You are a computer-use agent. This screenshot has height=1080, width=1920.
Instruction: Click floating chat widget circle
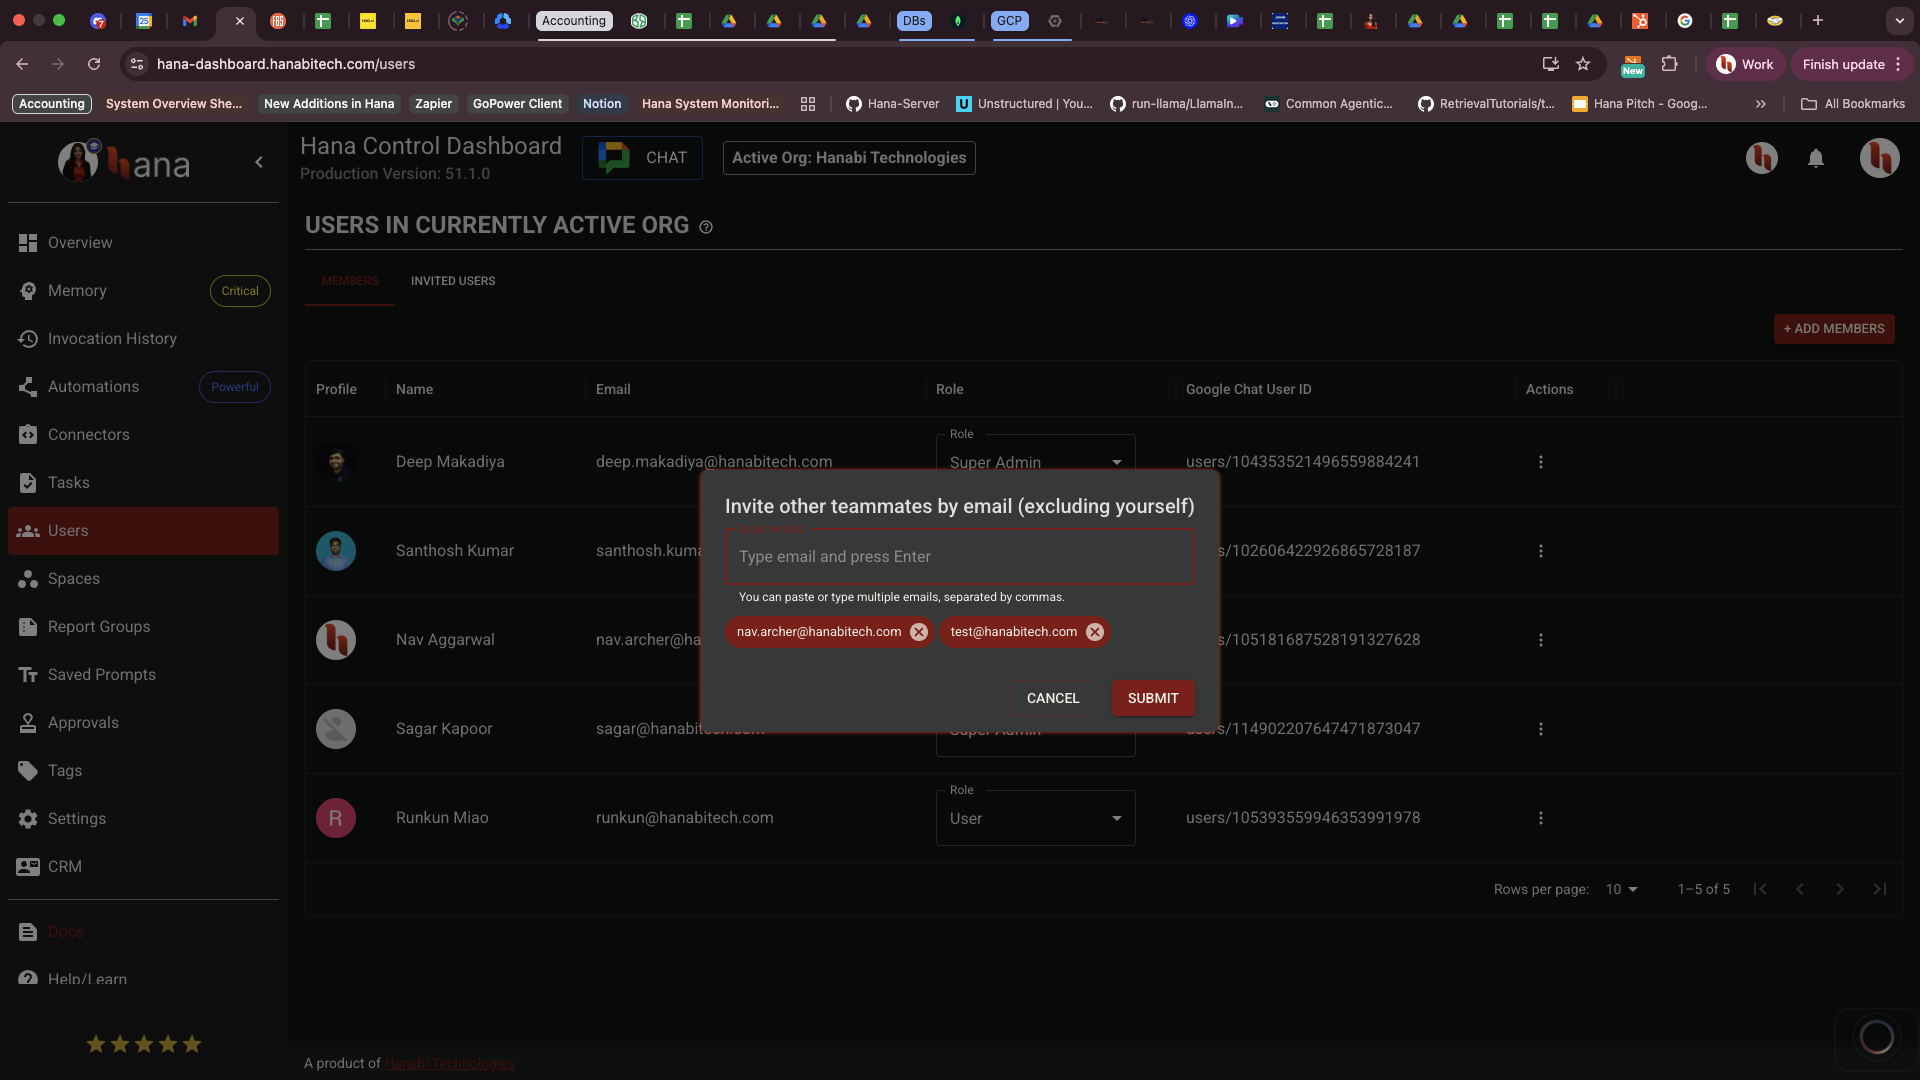(1876, 1037)
